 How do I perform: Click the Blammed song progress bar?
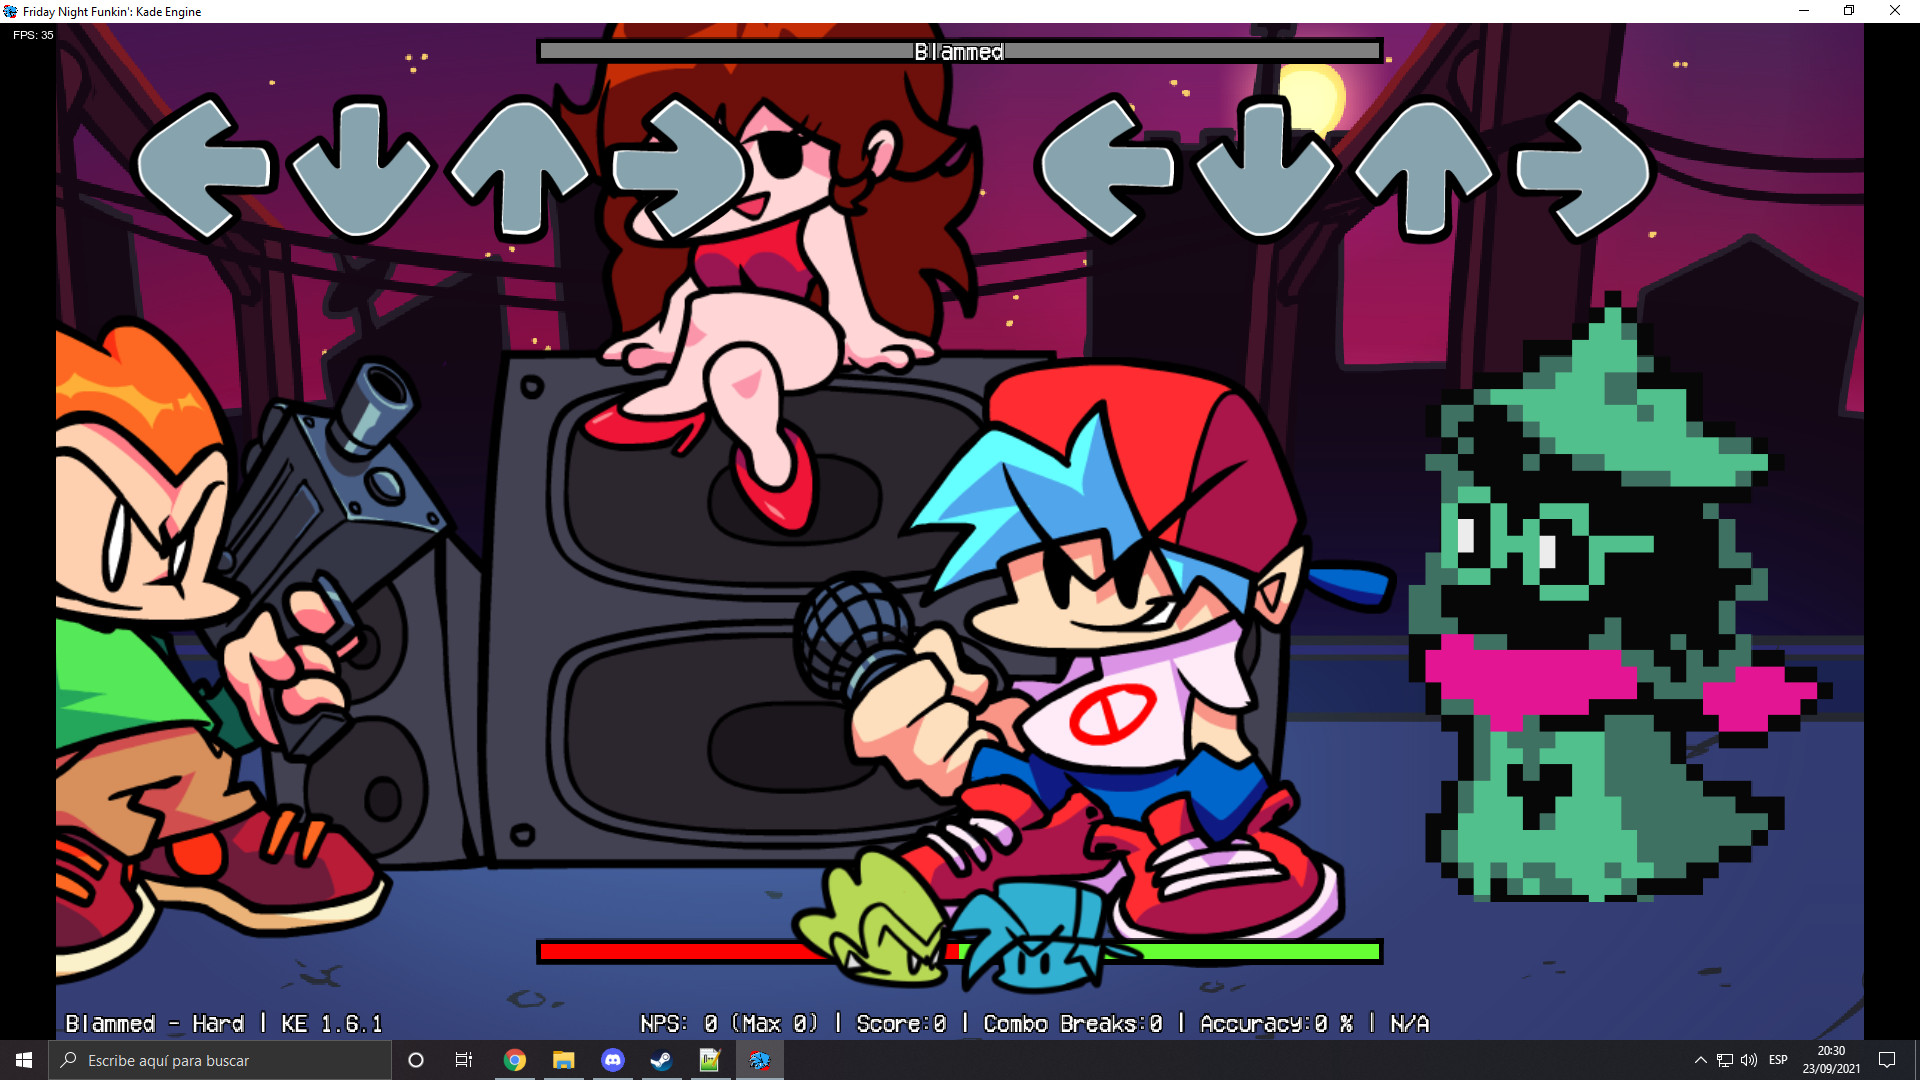click(x=959, y=51)
